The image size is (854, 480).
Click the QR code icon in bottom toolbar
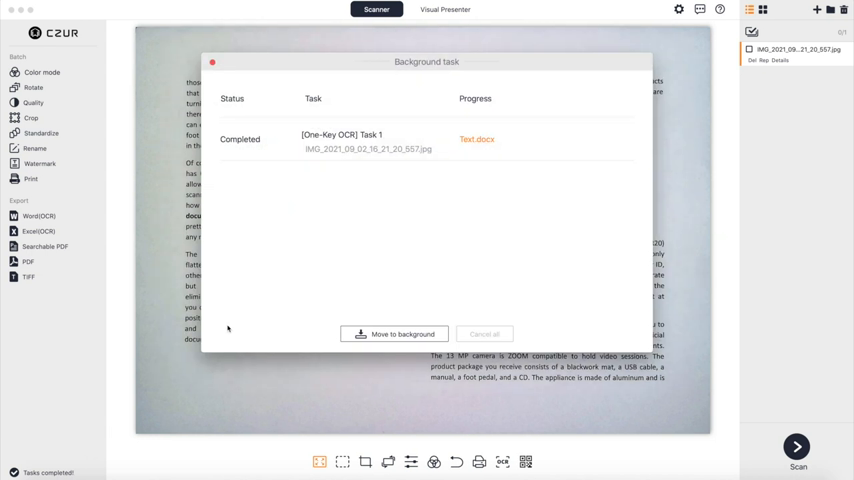tap(526, 462)
